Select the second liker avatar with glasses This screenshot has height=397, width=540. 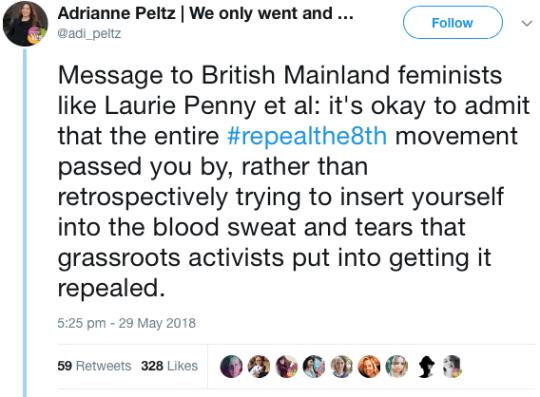259,366
